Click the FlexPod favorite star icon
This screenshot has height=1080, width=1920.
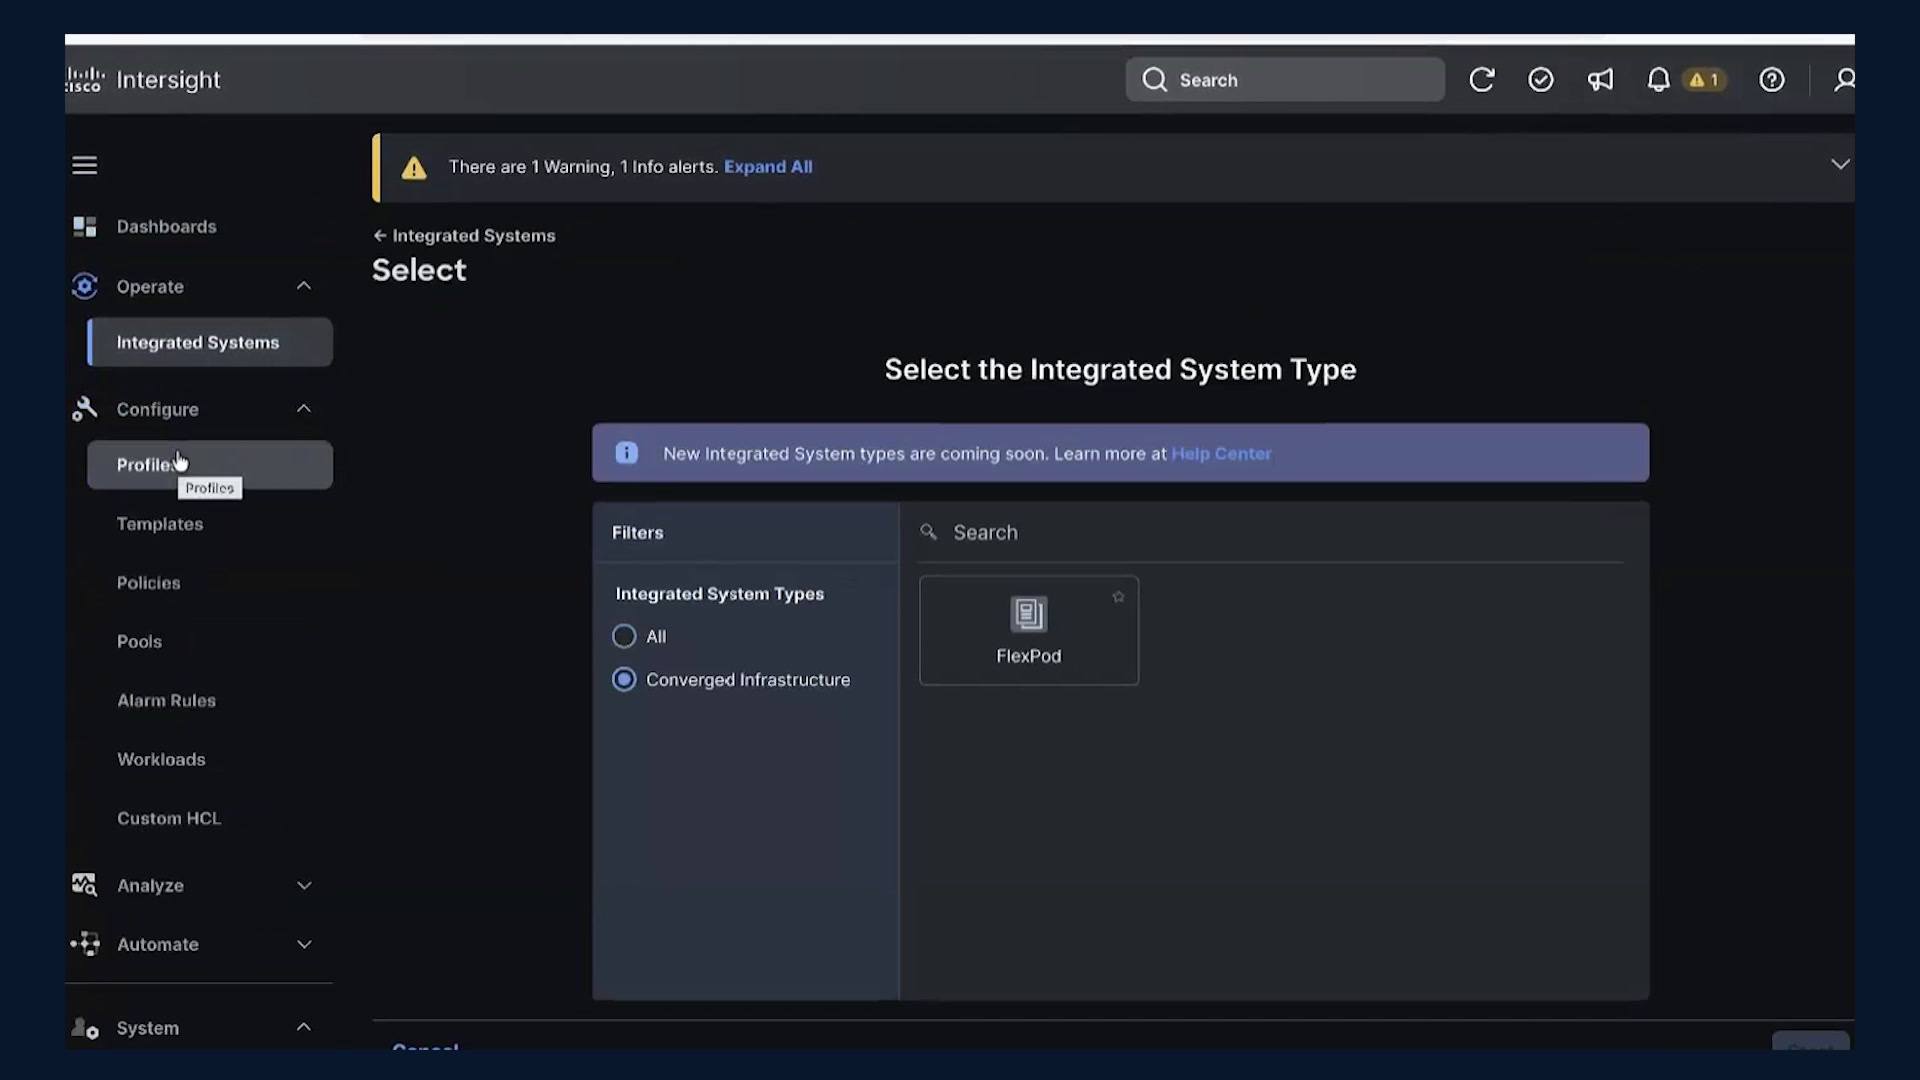point(1118,597)
